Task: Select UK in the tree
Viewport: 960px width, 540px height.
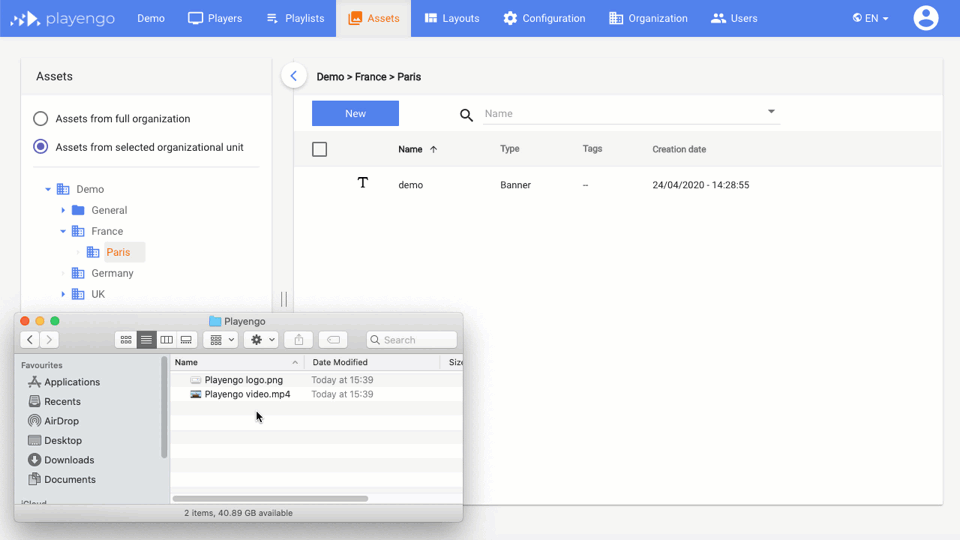Action: pos(98,294)
